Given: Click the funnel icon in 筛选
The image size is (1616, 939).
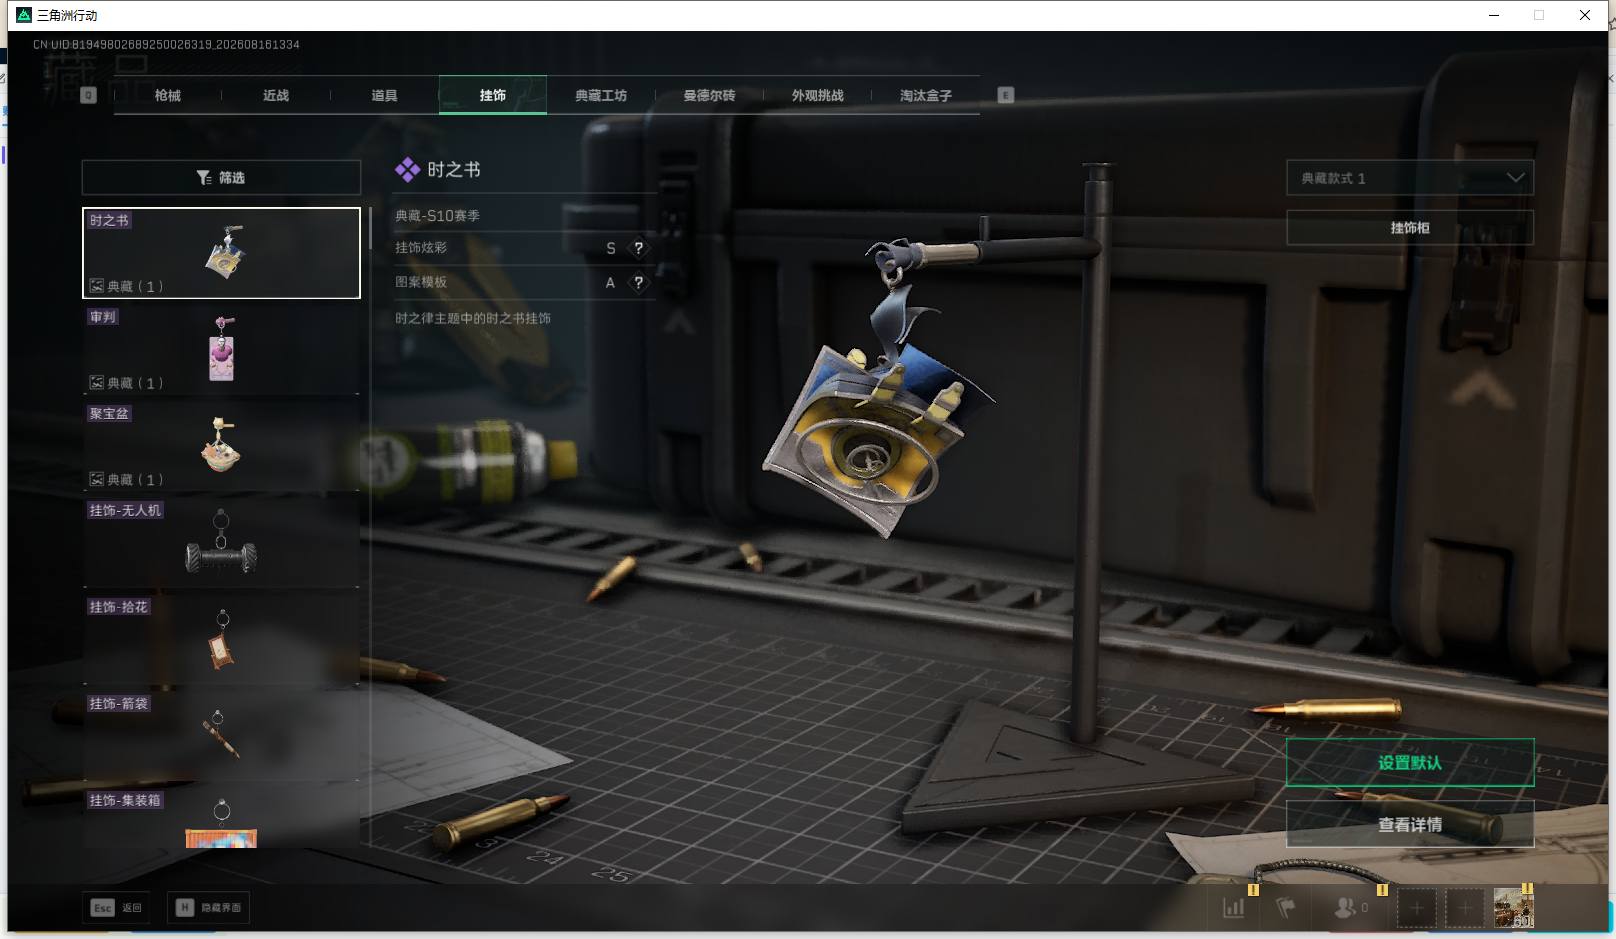Looking at the screenshot, I should pos(204,177).
